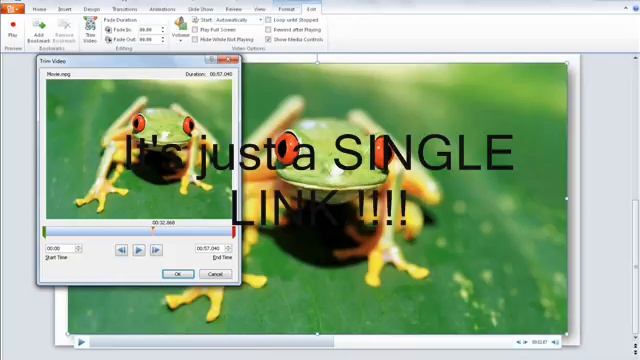The height and width of the screenshot is (360, 640).
Task: Open the Trim Video tool
Action: pos(90,29)
